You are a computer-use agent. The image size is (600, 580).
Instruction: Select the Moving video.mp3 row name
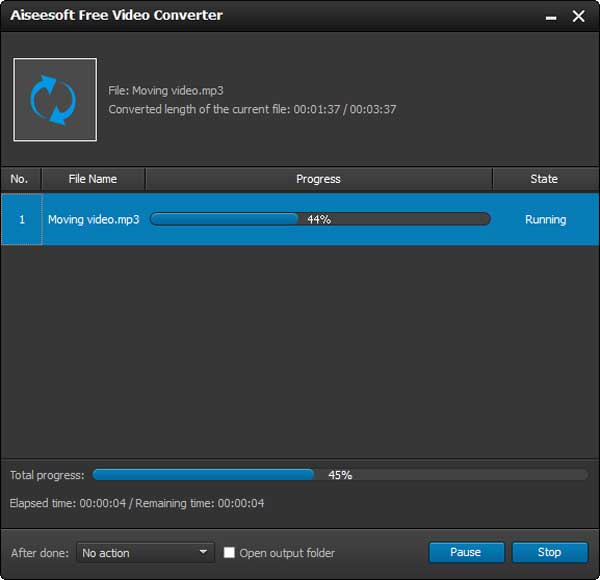point(93,220)
